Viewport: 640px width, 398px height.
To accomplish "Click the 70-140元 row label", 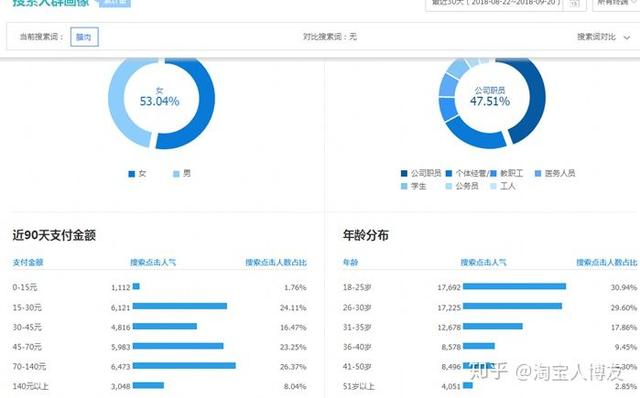I will tap(29, 367).
